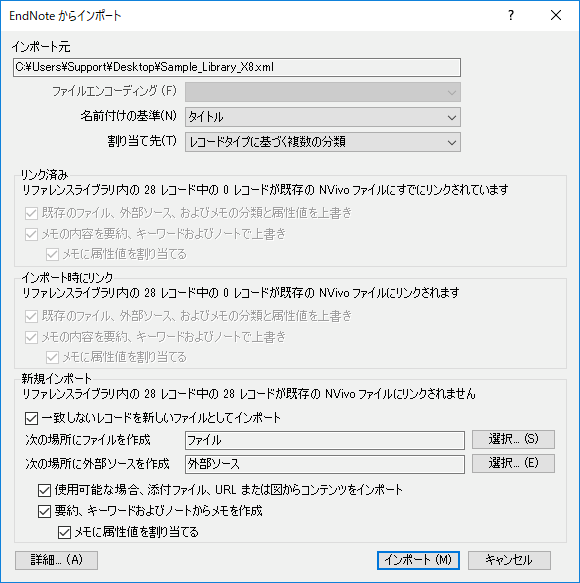The image size is (580, 583).
Task: Click the インポート (M) button
Action: (x=418, y=560)
